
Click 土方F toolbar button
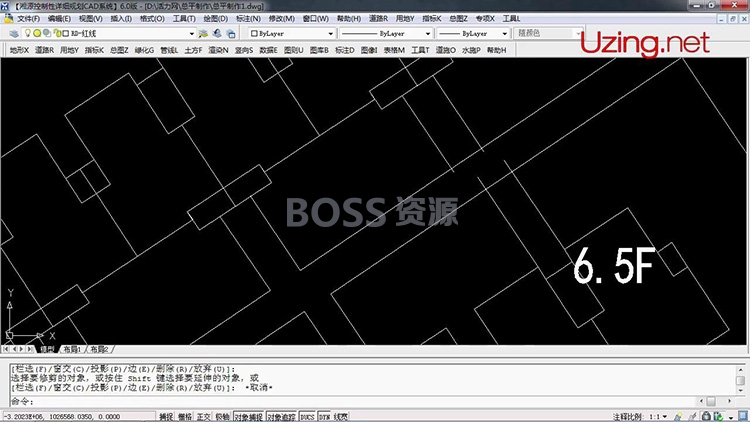[x=193, y=50]
